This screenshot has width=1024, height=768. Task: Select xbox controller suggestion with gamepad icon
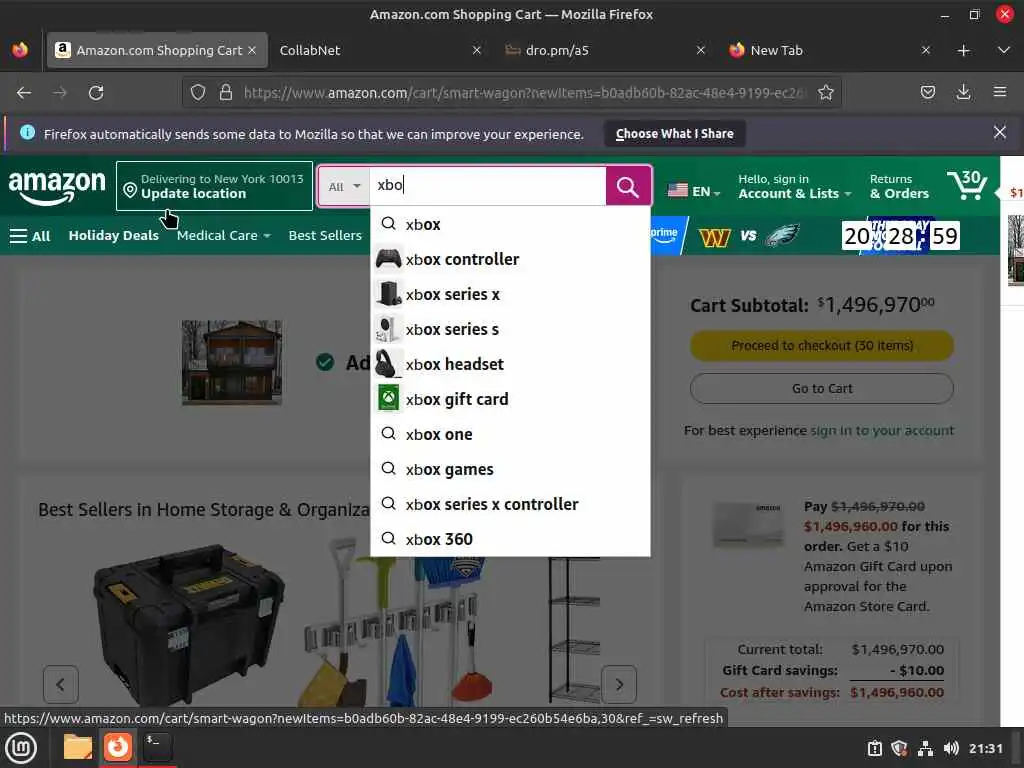510,259
